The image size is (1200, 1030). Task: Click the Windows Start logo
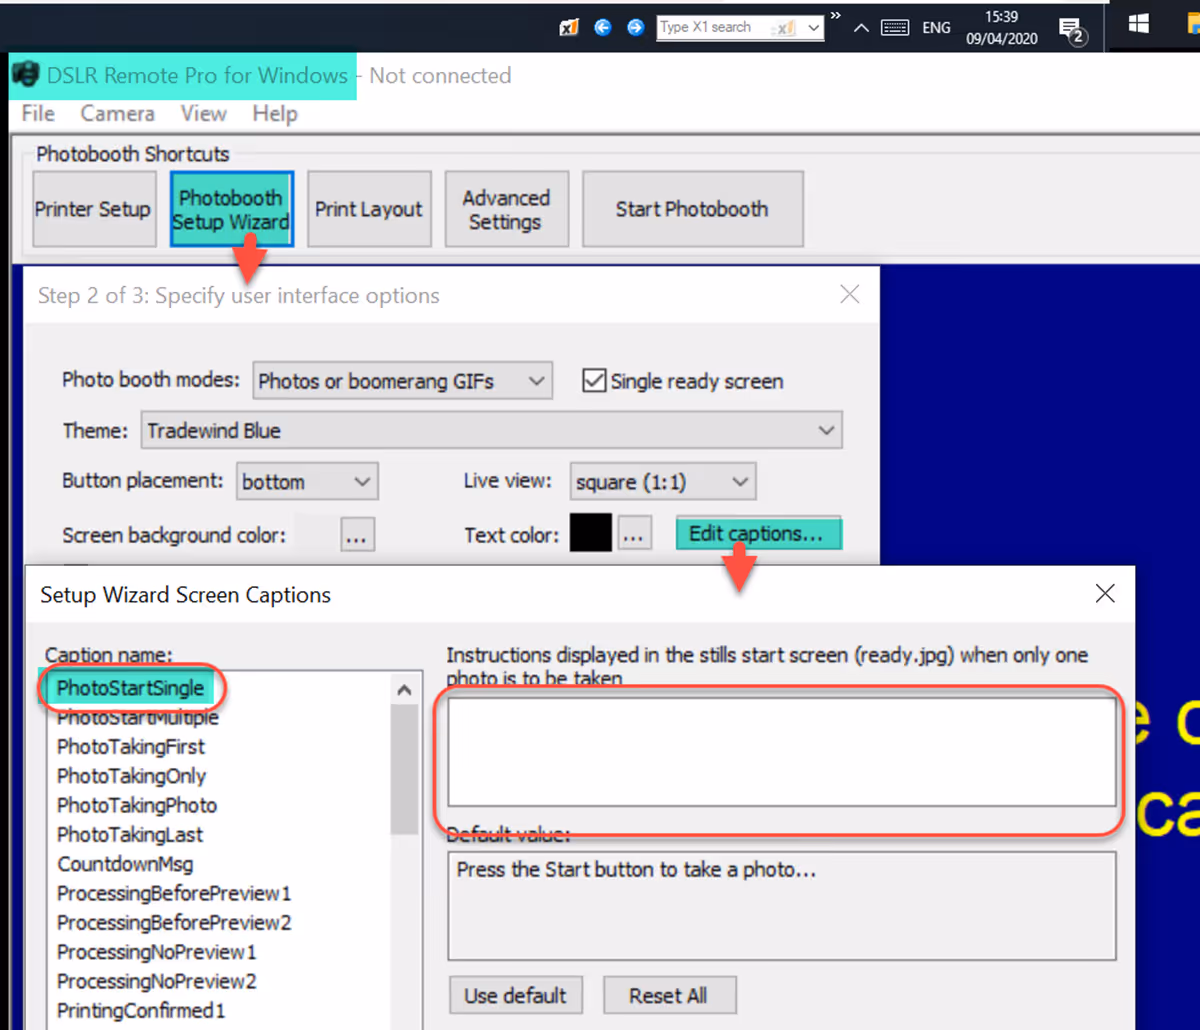(1138, 24)
